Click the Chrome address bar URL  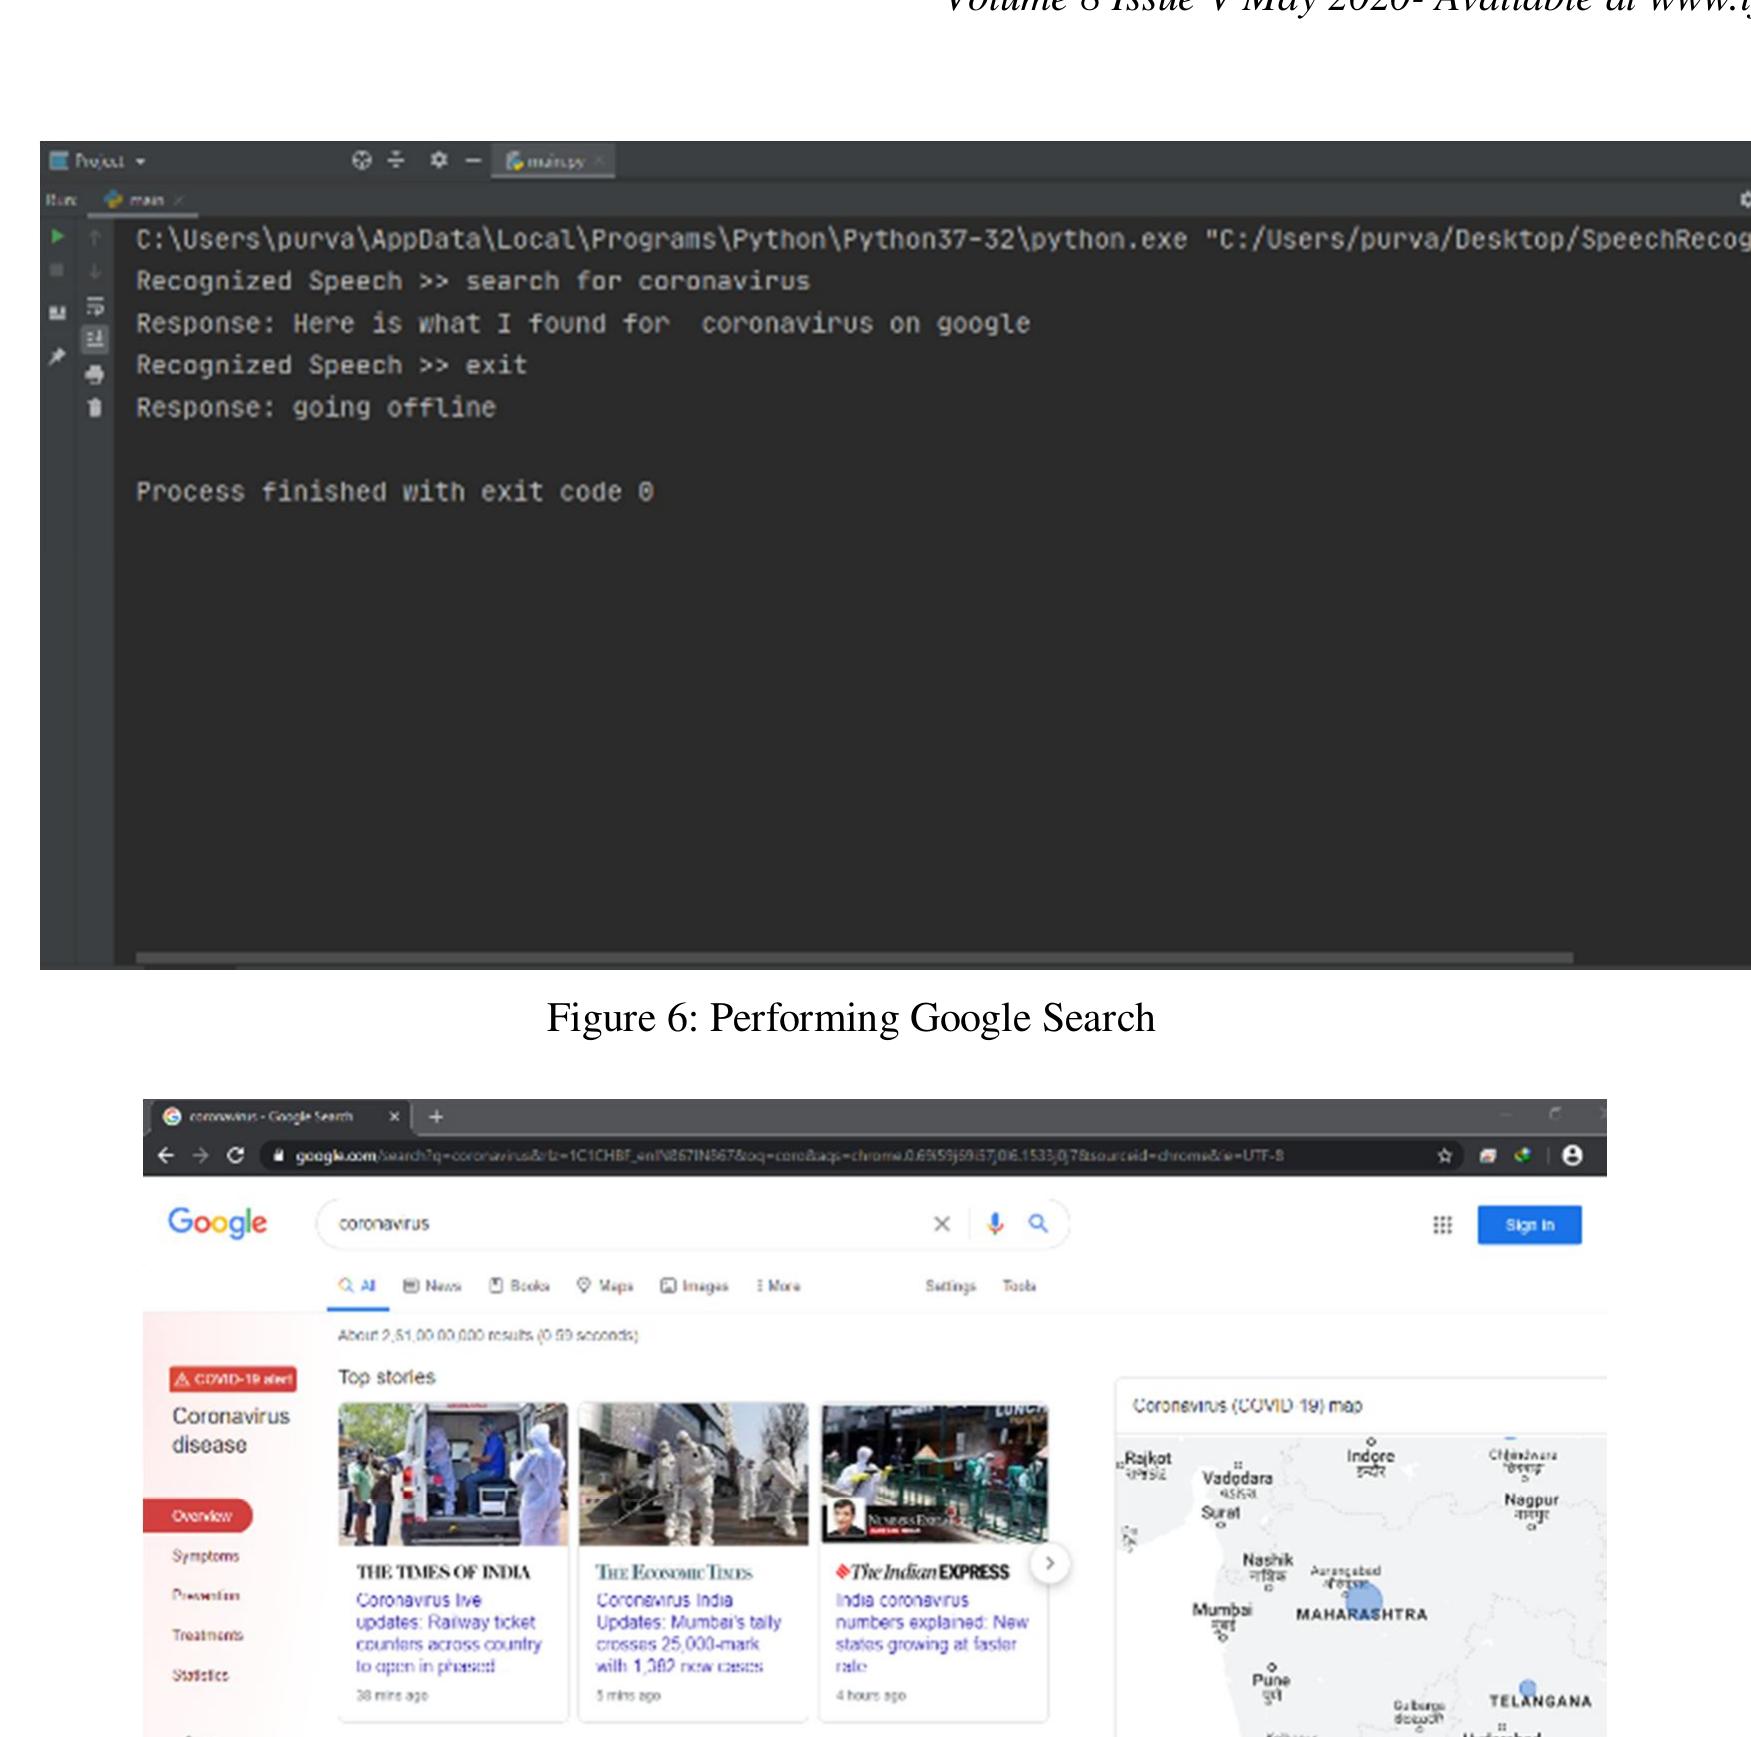tap(790, 1156)
